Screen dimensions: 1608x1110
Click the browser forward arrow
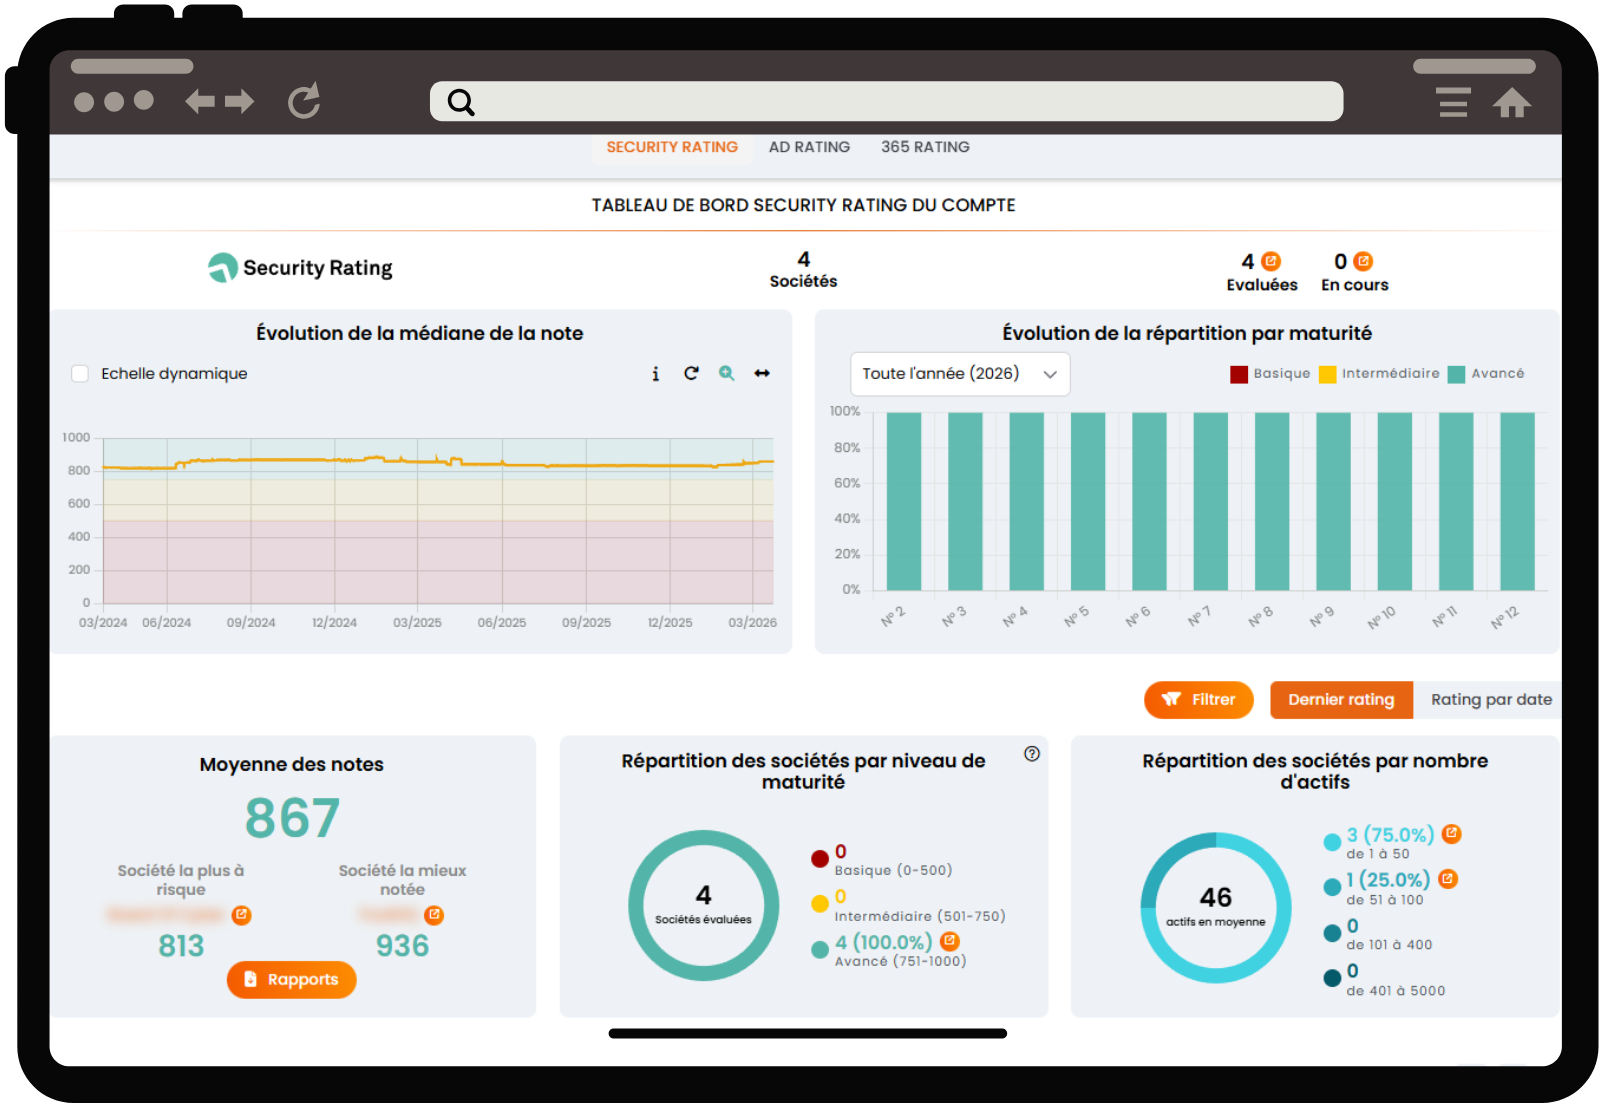(240, 101)
